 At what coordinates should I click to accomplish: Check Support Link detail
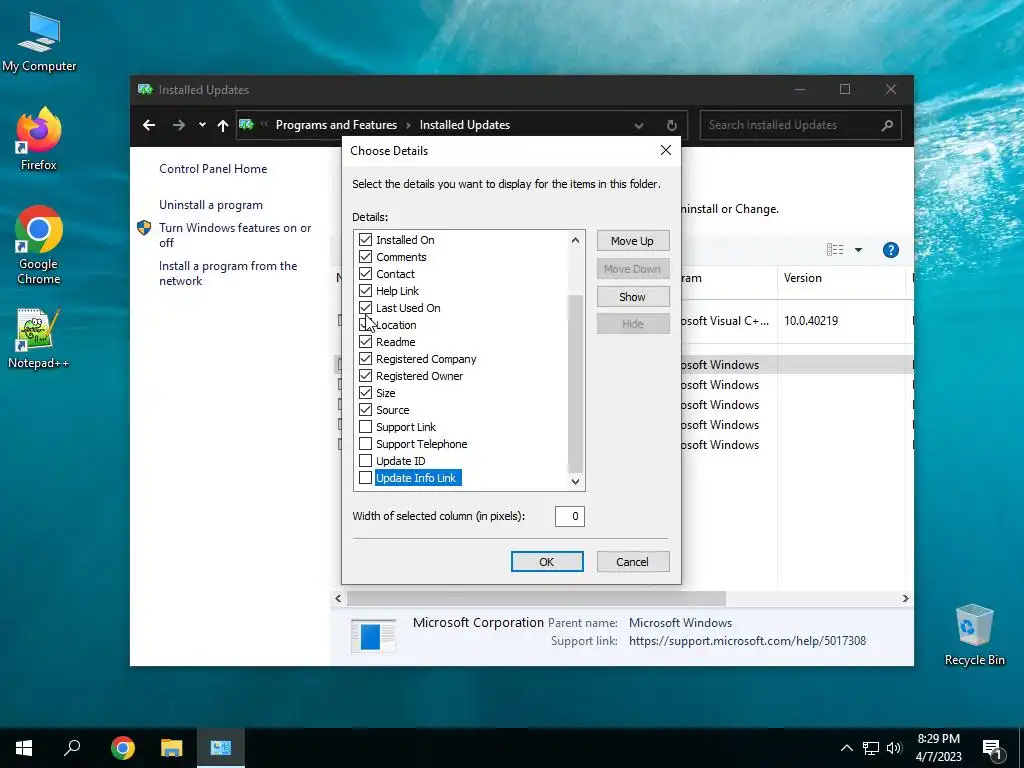(366, 426)
